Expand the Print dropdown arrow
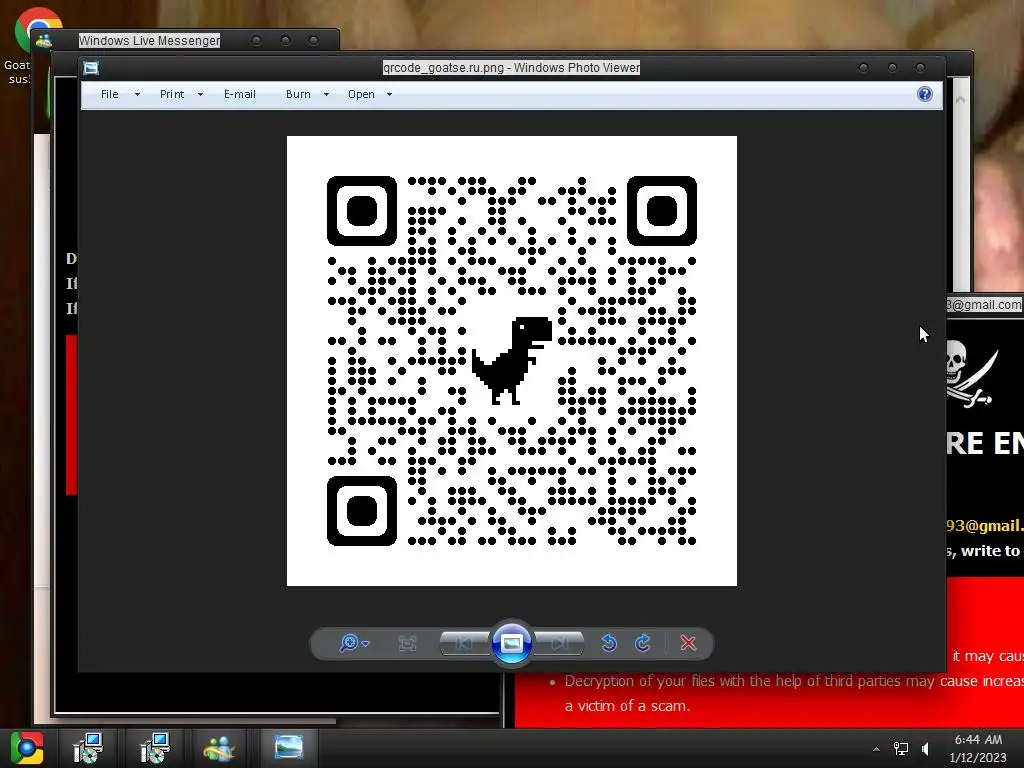 coord(200,95)
